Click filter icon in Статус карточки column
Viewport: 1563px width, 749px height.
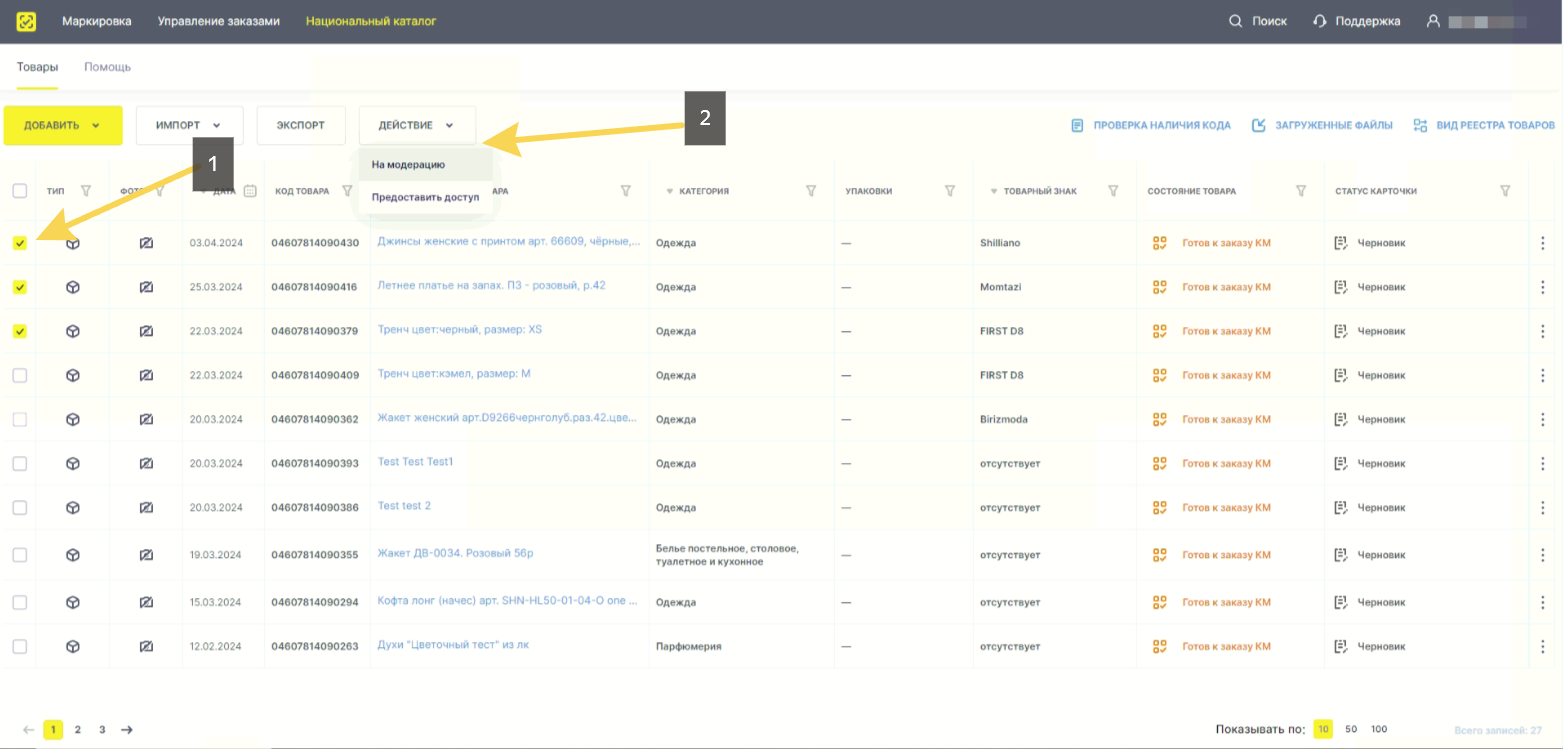1505,191
